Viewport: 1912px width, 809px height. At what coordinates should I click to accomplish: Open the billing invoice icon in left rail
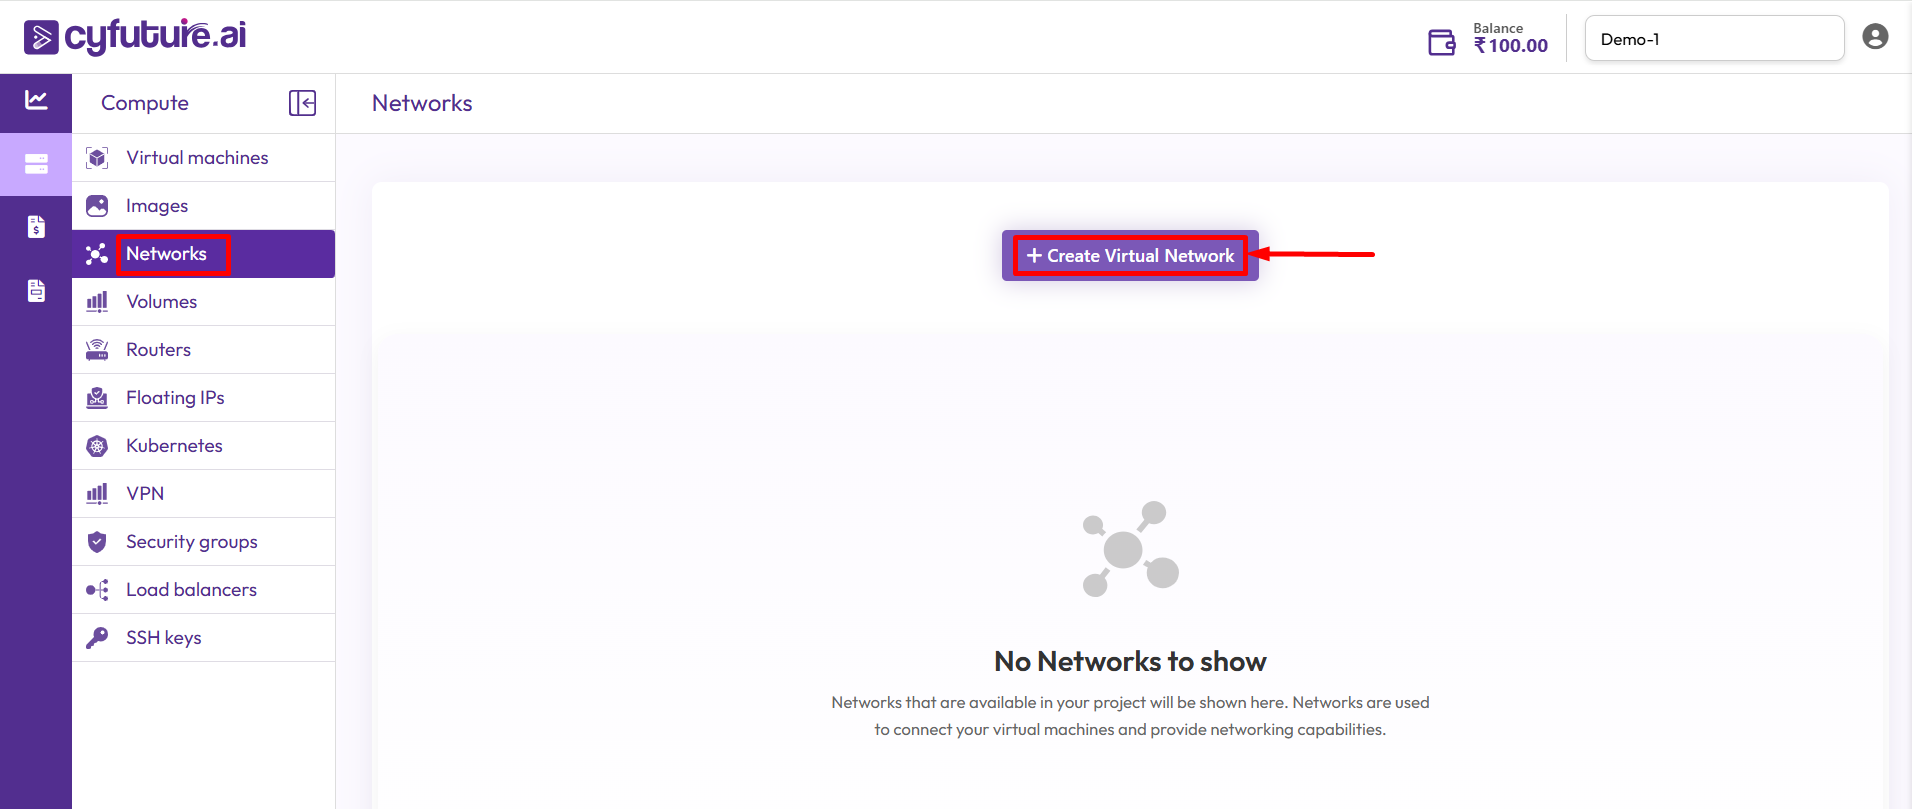[x=36, y=227]
